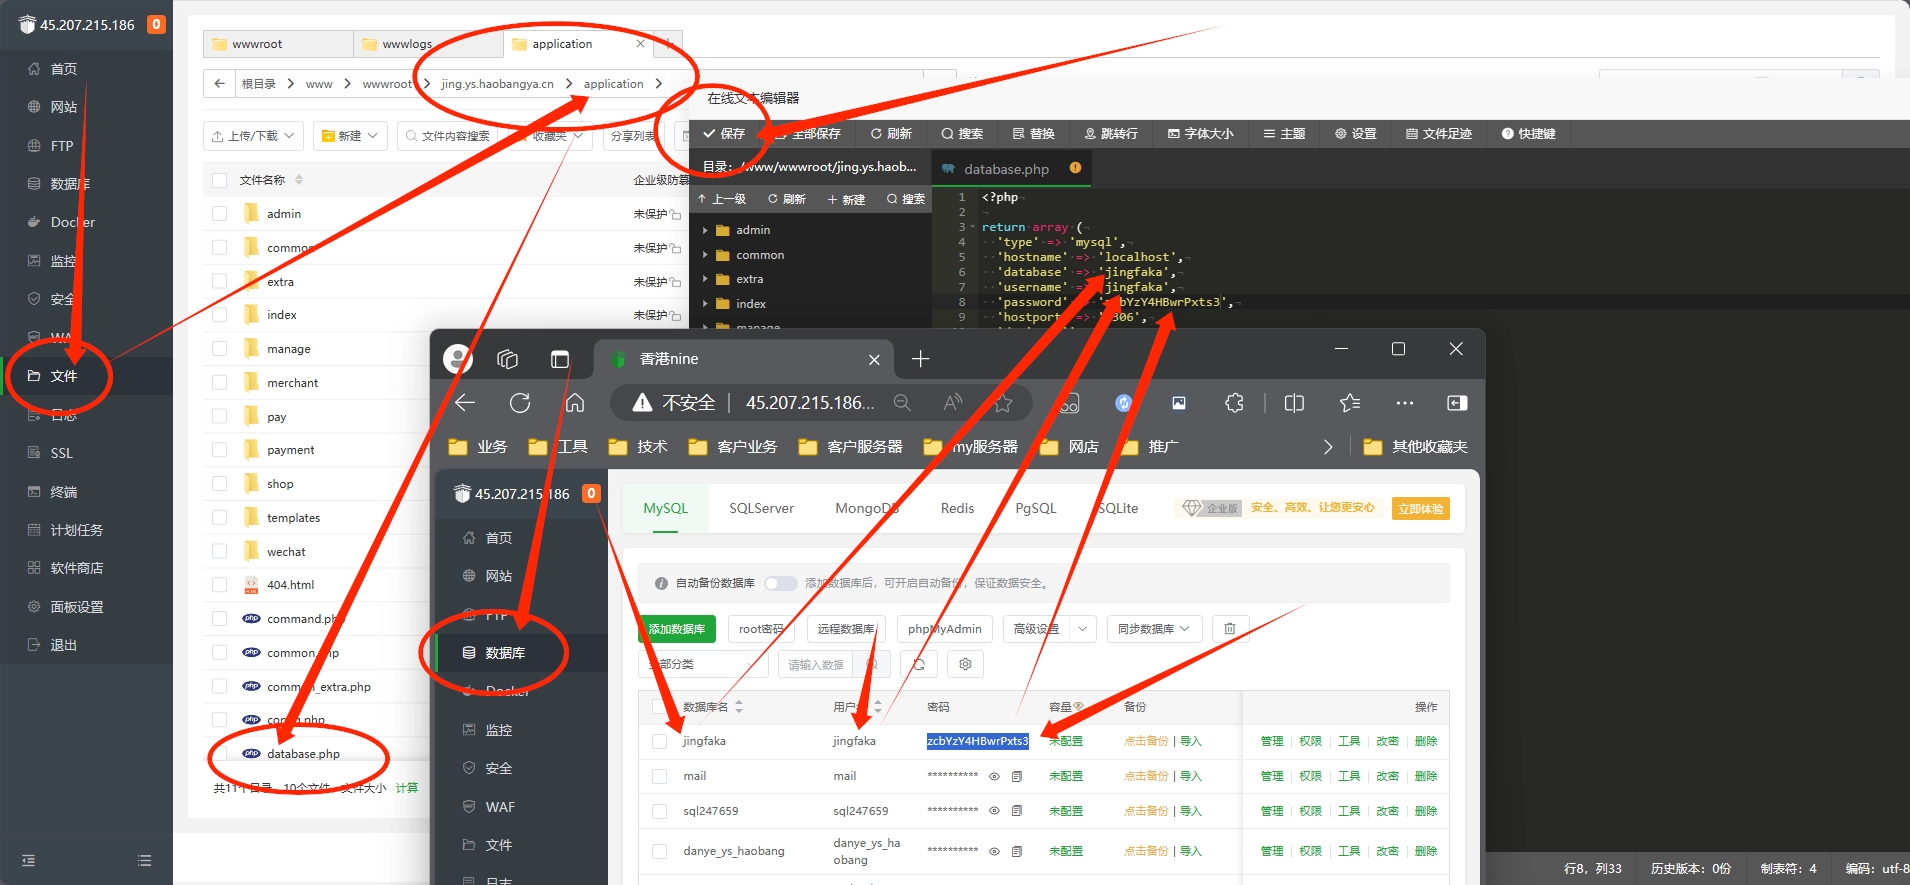
Task: Reload the page in the browser window
Action: (520, 403)
